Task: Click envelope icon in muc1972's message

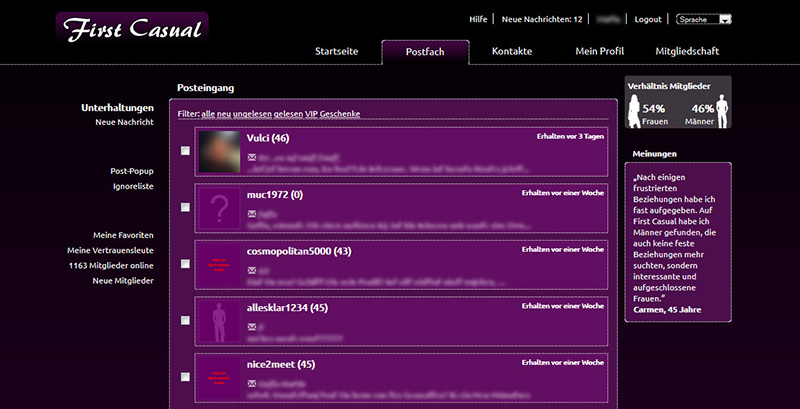Action: coord(252,214)
